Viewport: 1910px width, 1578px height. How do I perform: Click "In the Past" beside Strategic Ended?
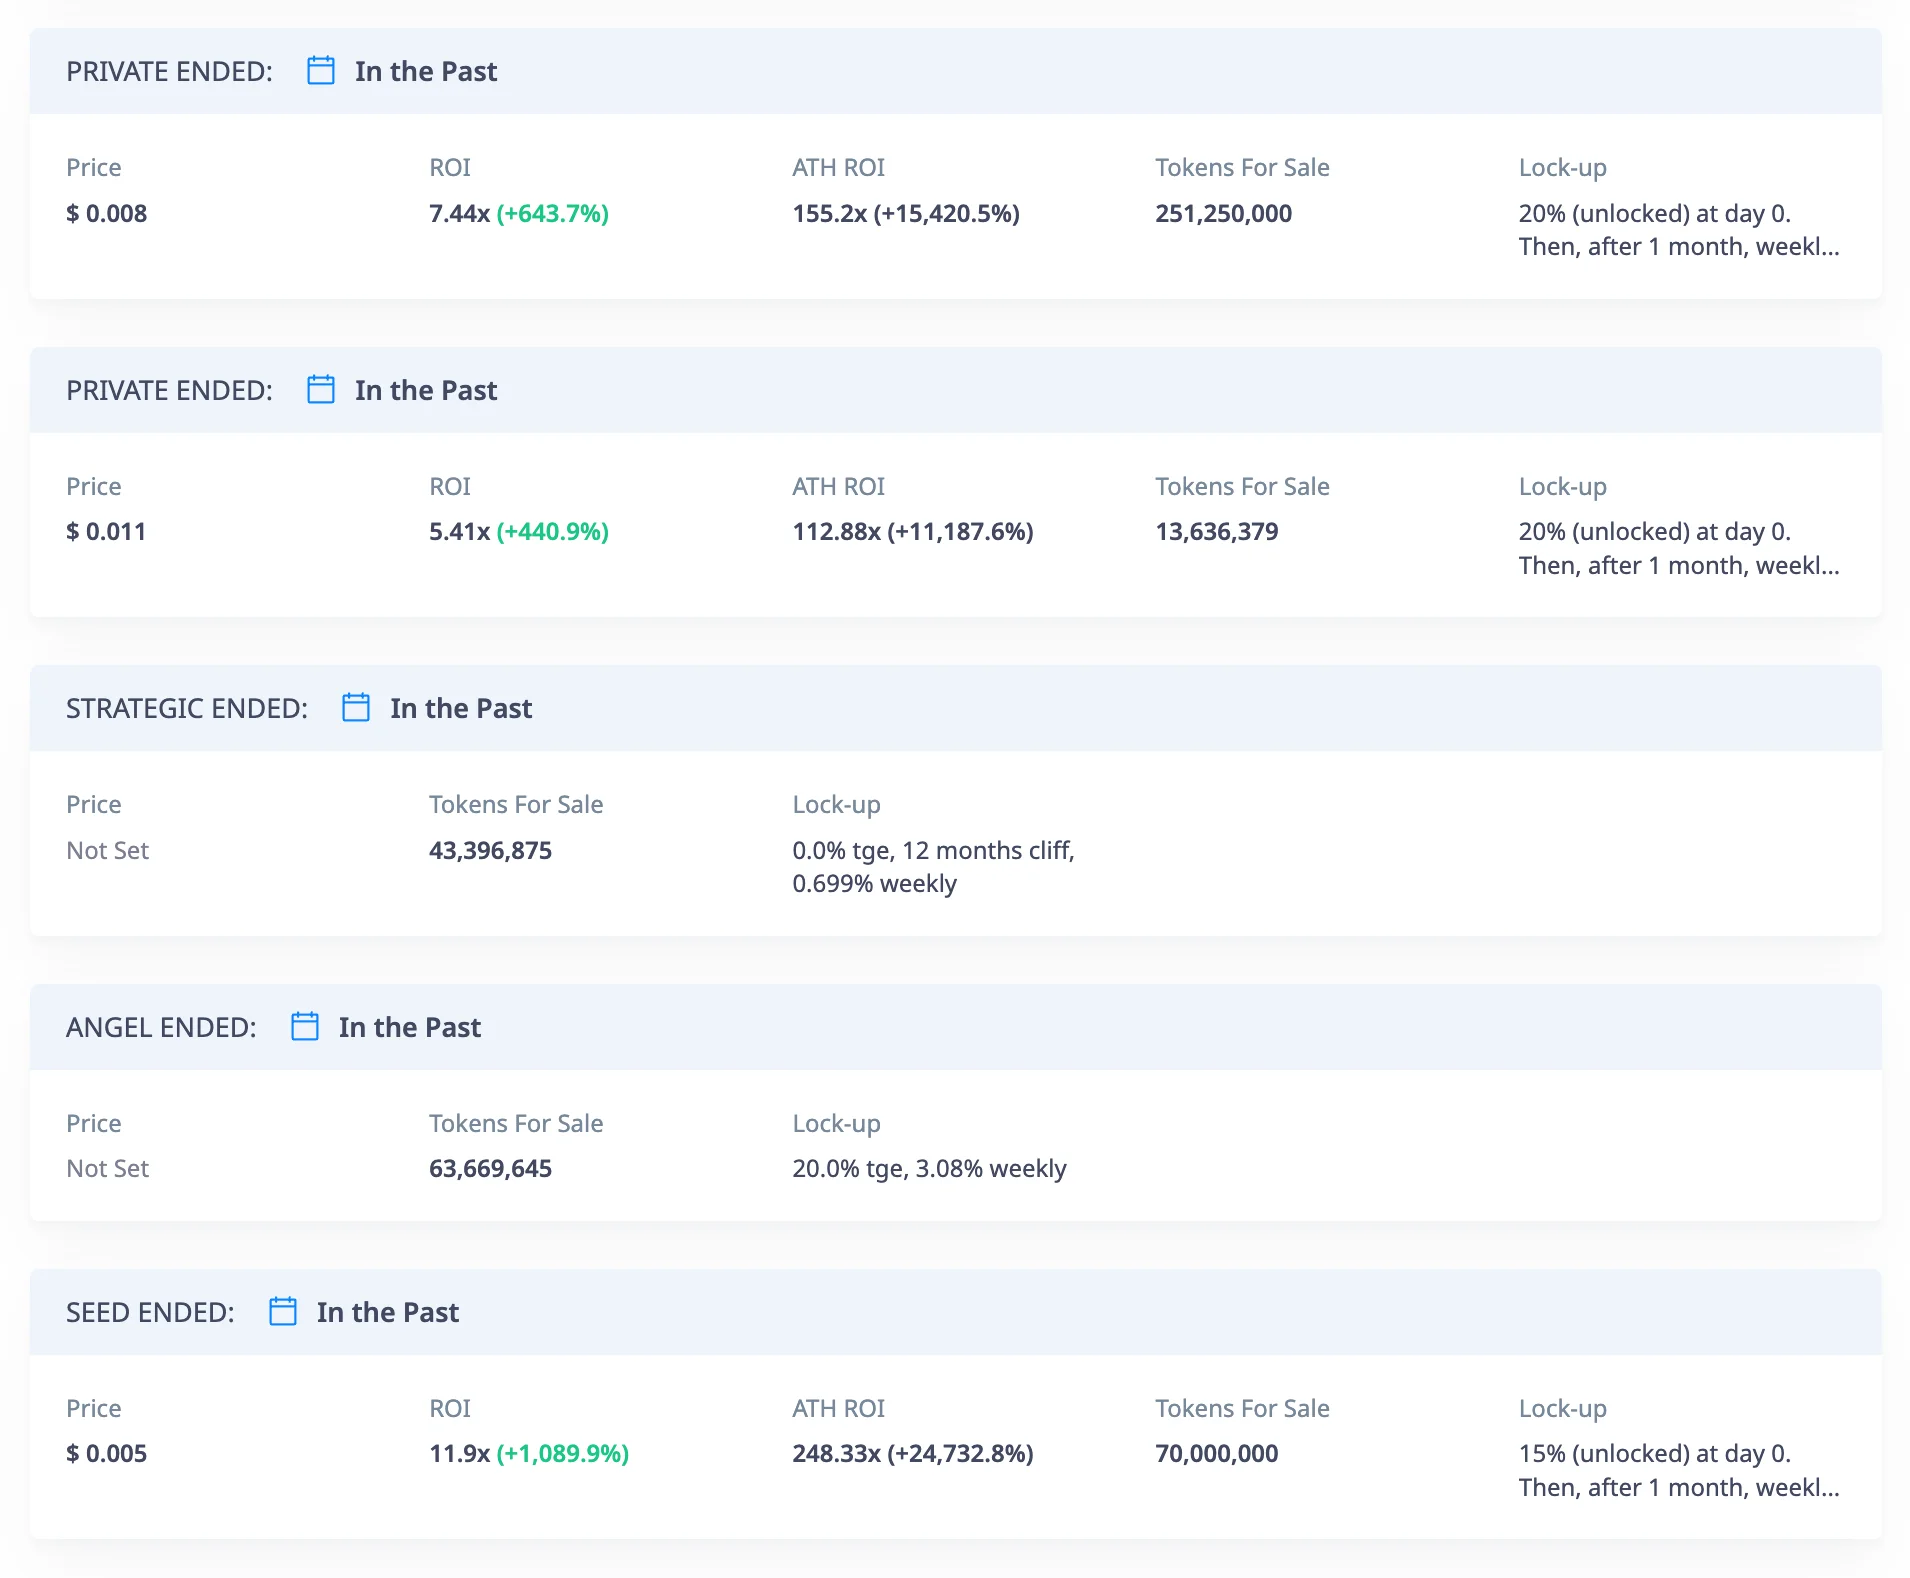coord(461,708)
